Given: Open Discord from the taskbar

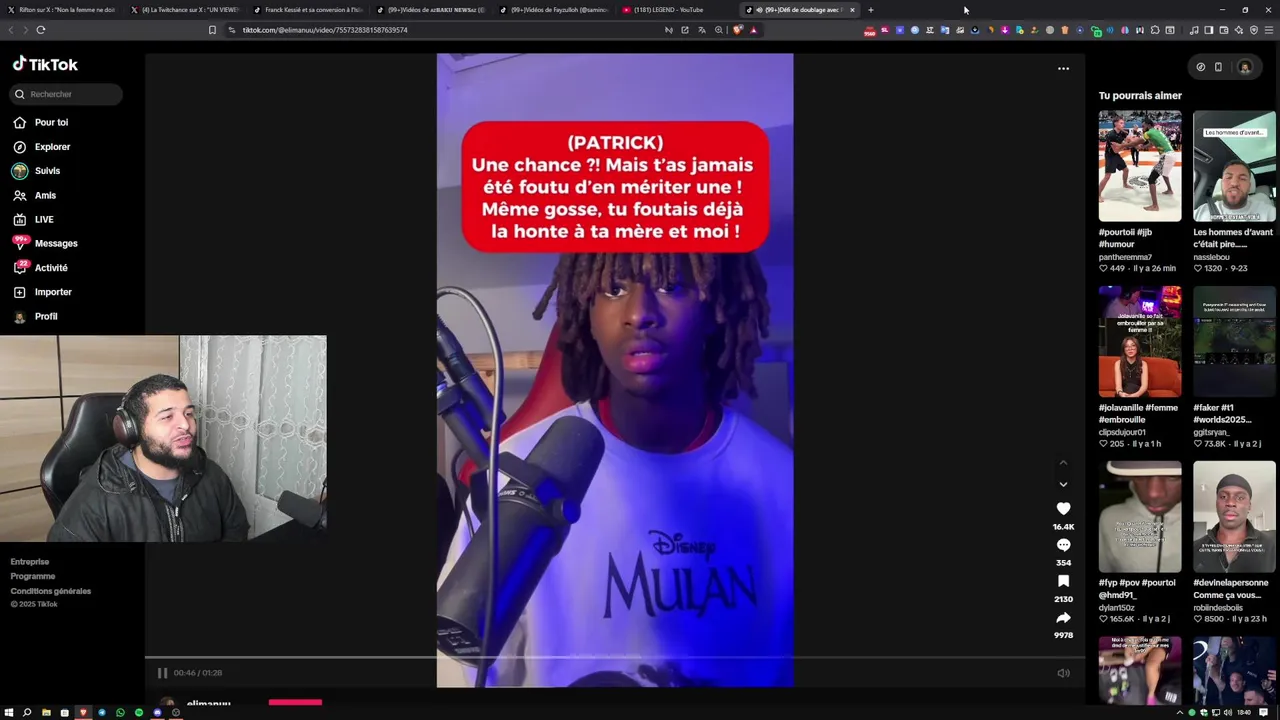Looking at the screenshot, I should (157, 712).
